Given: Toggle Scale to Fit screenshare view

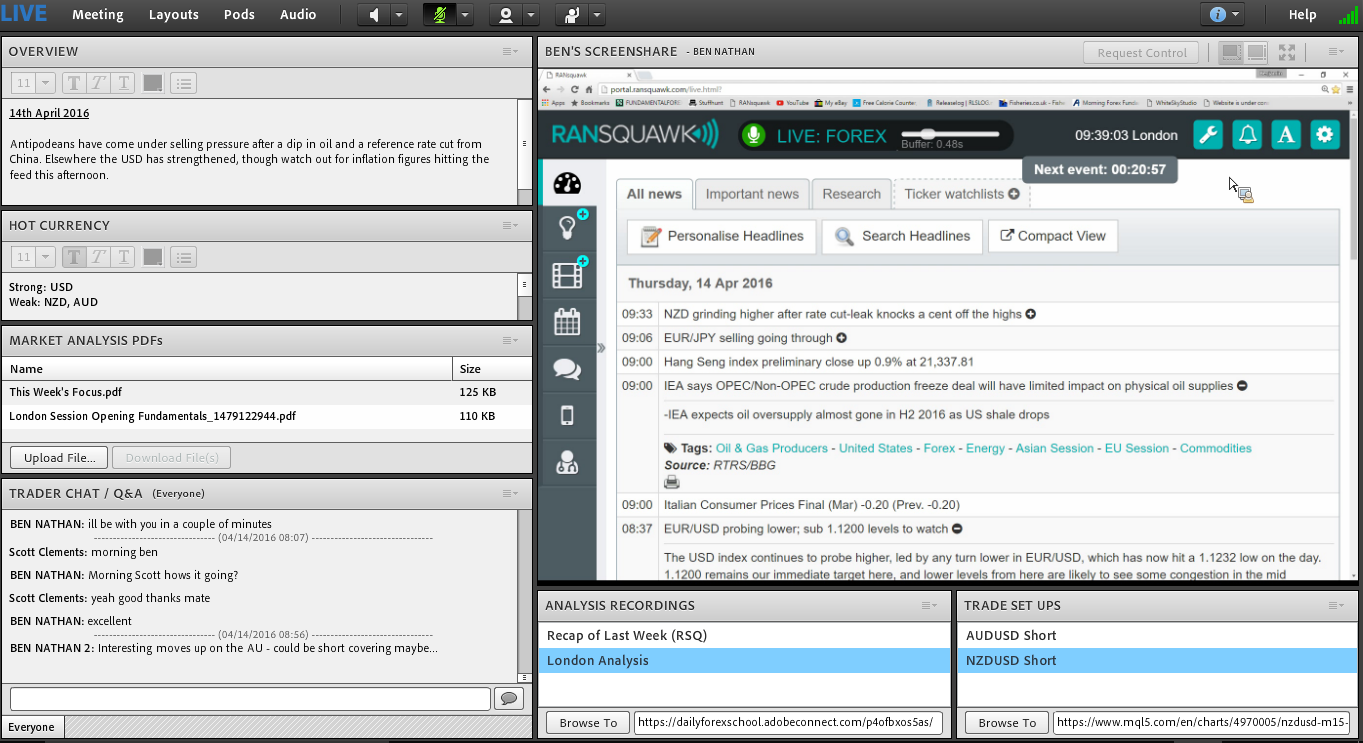Looking at the screenshot, I should click(1231, 52).
